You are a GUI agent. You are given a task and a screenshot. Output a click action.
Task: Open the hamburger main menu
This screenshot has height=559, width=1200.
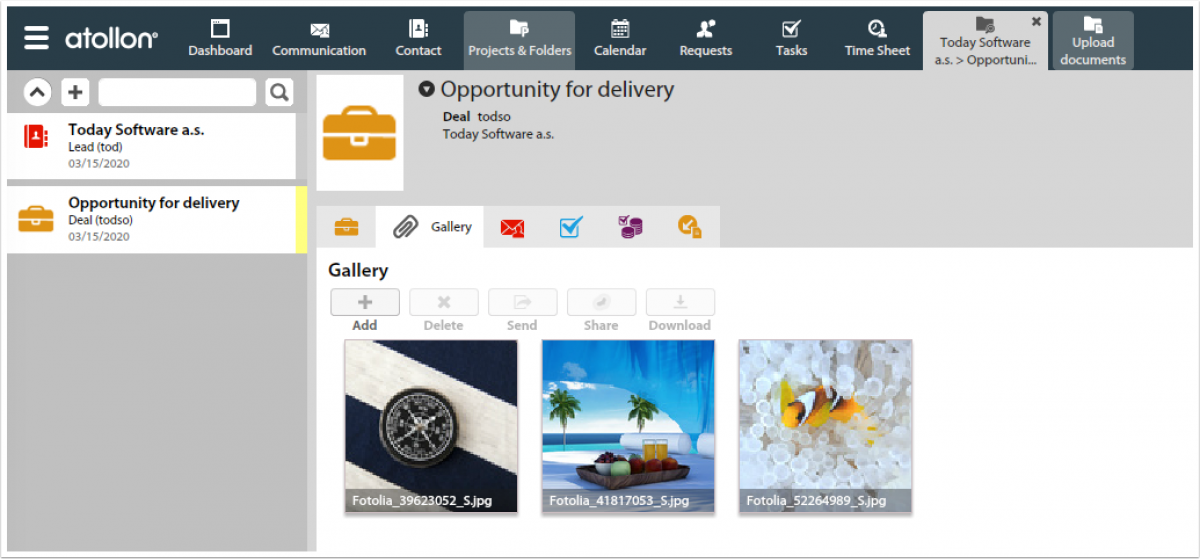click(36, 38)
